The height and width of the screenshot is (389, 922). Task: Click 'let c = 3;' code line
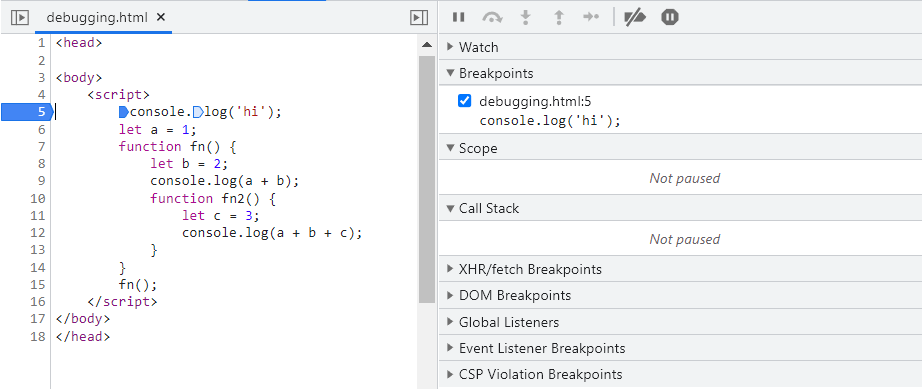coord(221,216)
